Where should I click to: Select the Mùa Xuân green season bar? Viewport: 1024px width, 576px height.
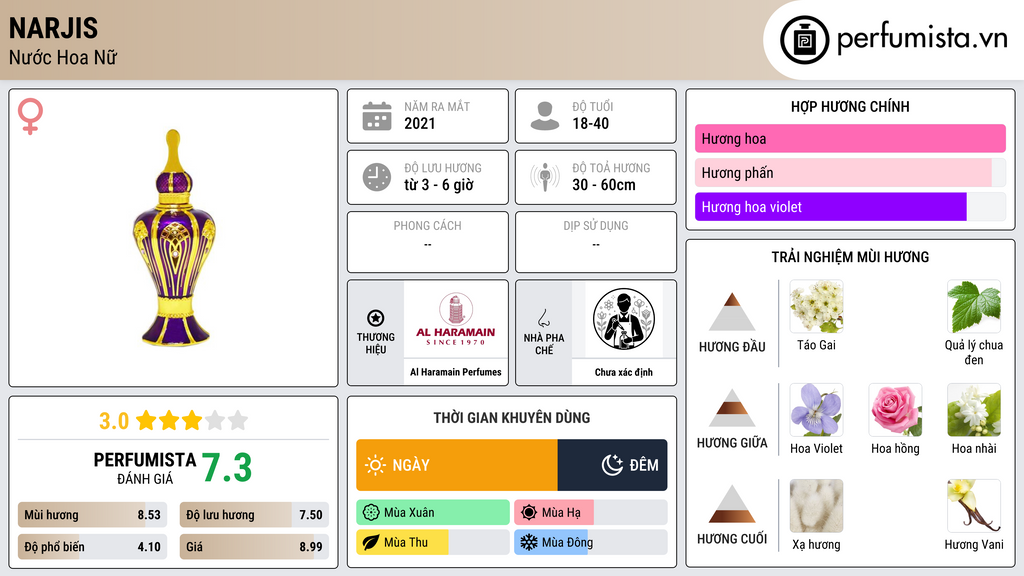(433, 513)
